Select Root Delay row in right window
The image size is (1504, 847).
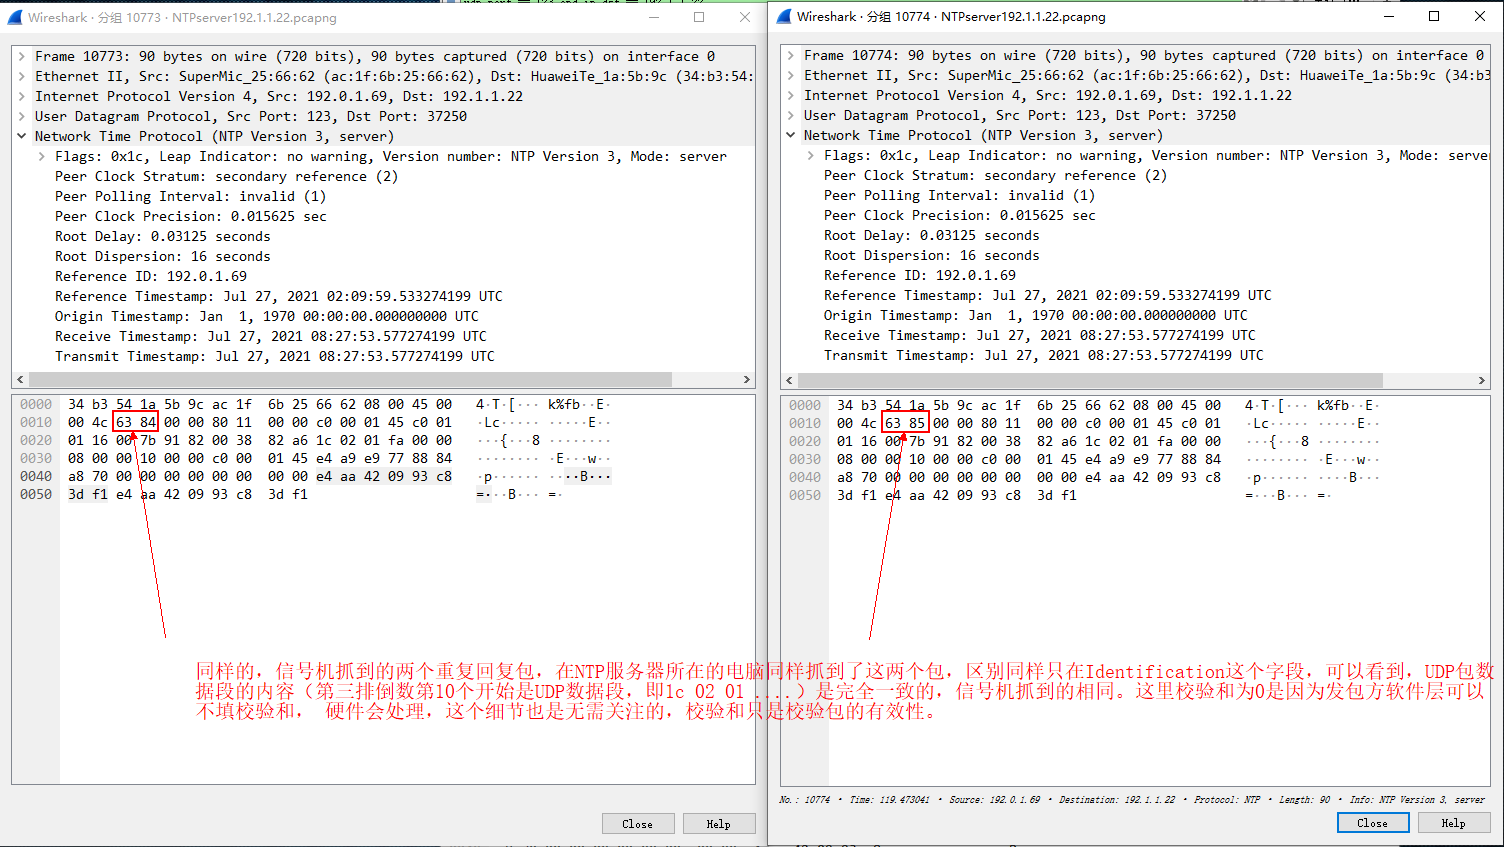(1136, 236)
